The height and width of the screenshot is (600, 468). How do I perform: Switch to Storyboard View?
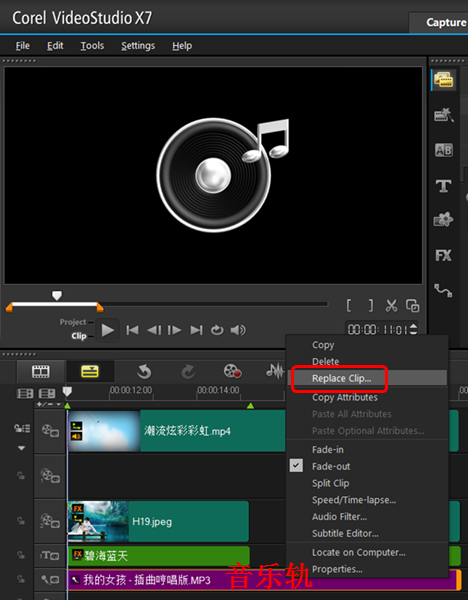41,371
